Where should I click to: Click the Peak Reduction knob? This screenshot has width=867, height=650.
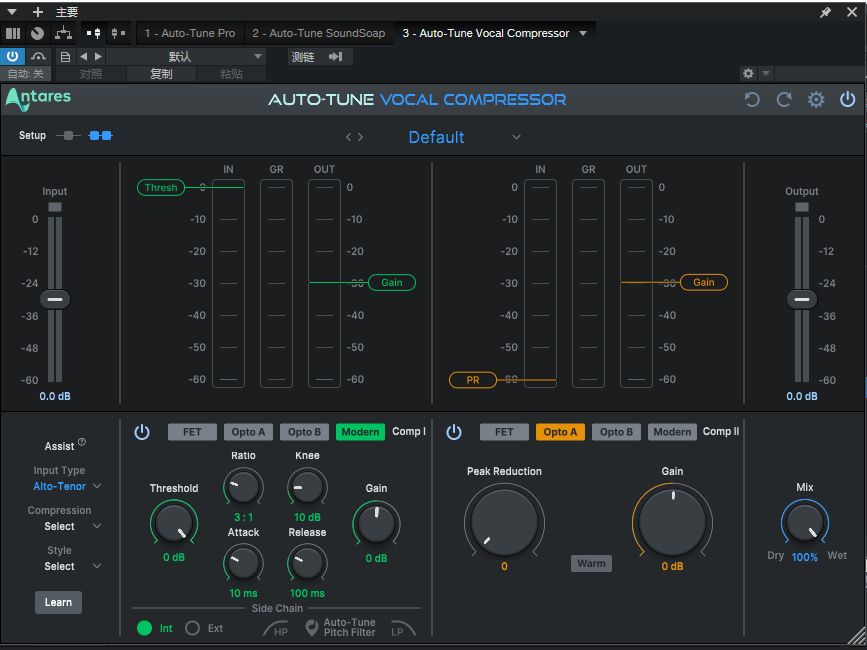point(504,521)
